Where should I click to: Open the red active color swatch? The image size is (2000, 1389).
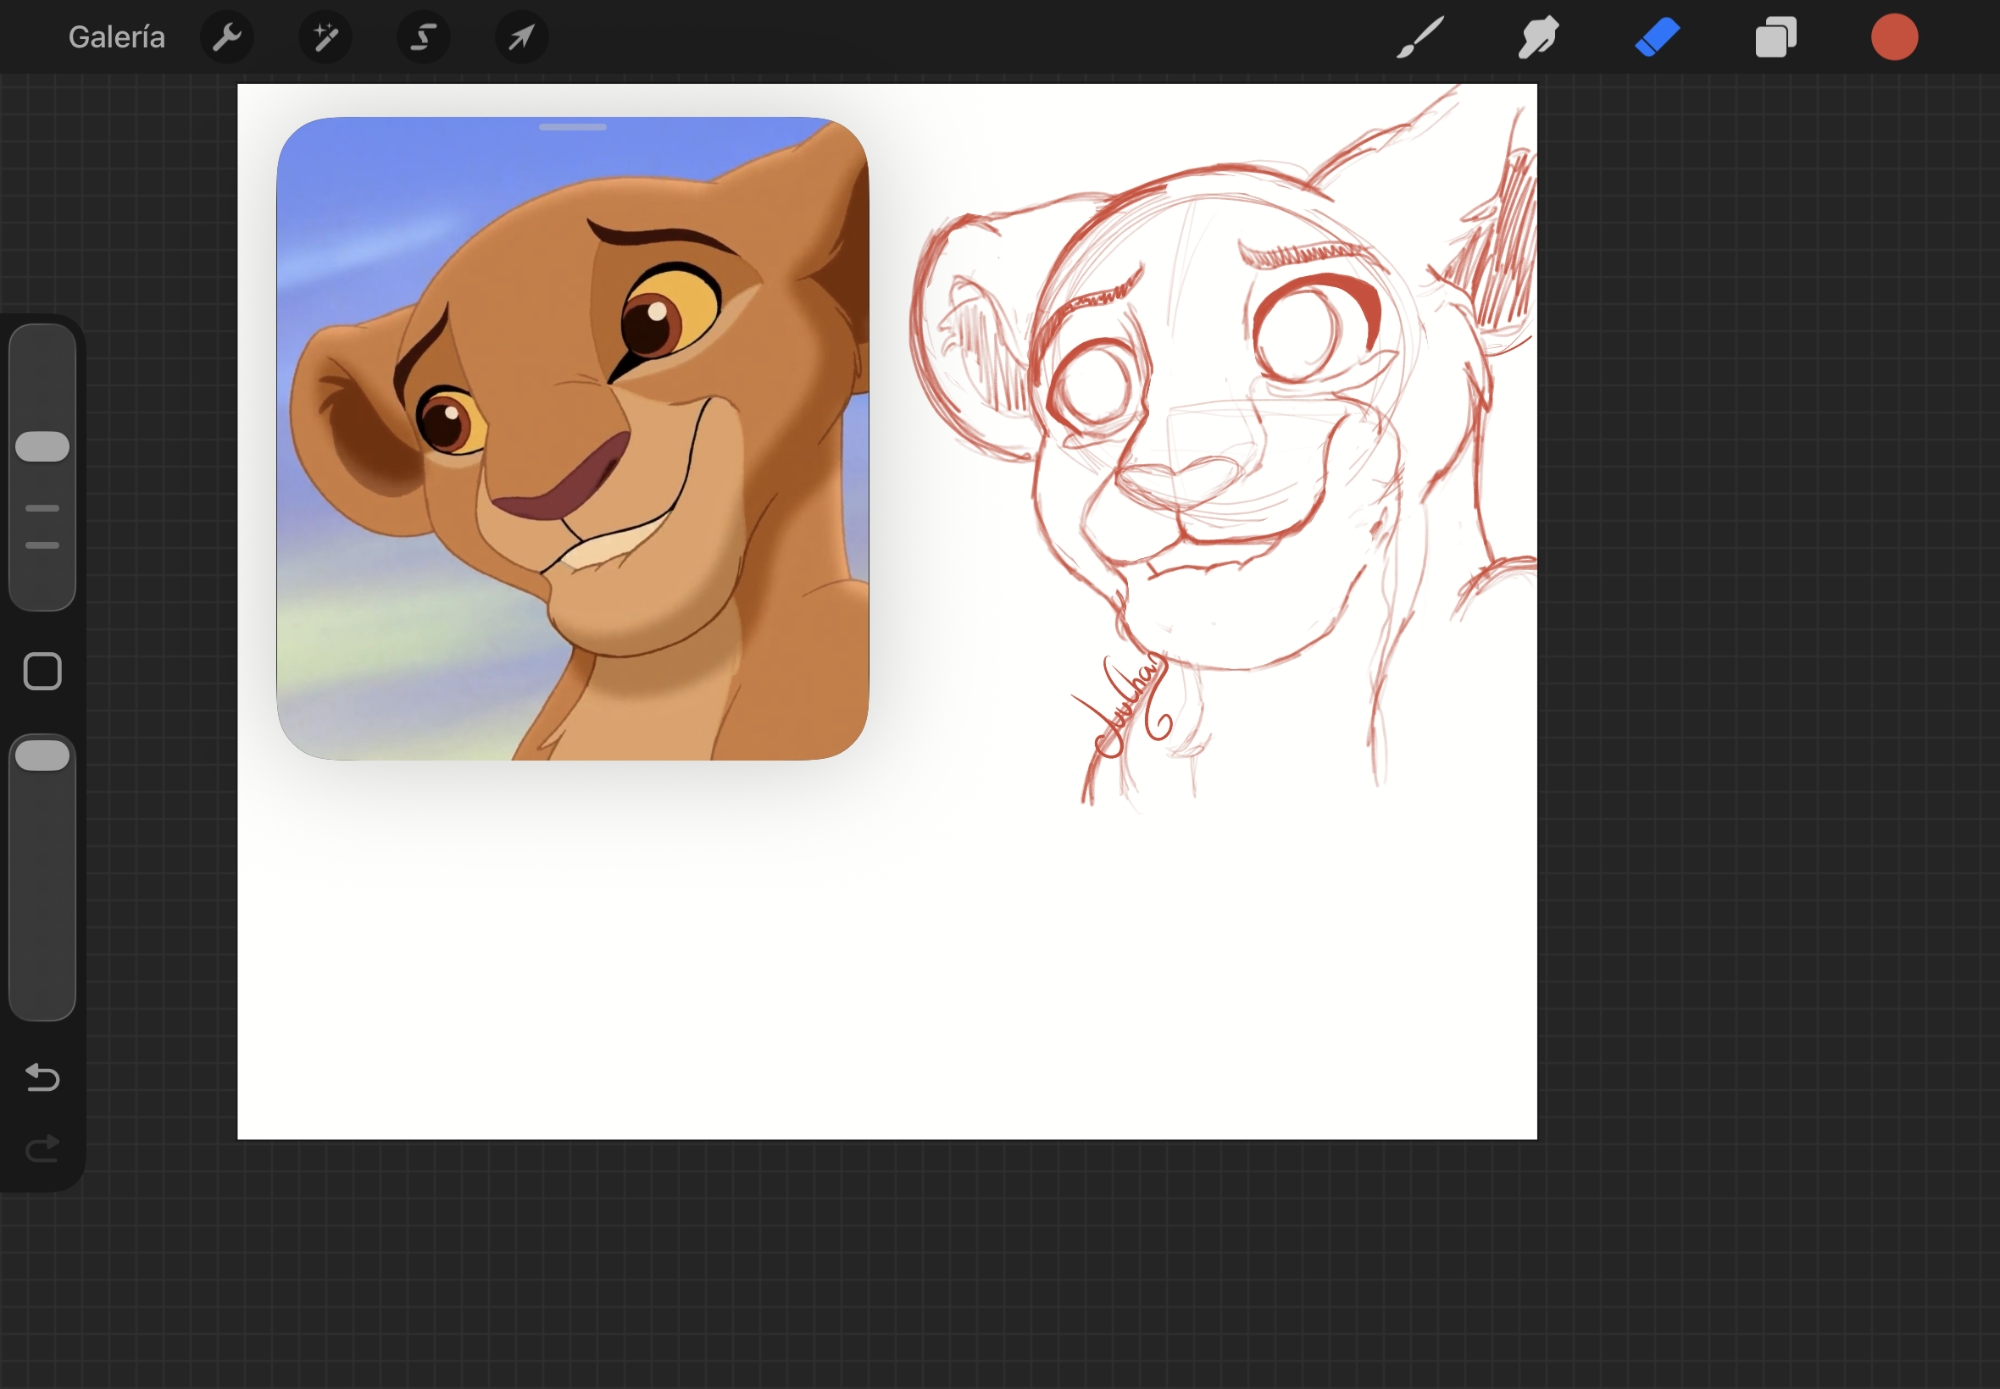[x=1894, y=38]
